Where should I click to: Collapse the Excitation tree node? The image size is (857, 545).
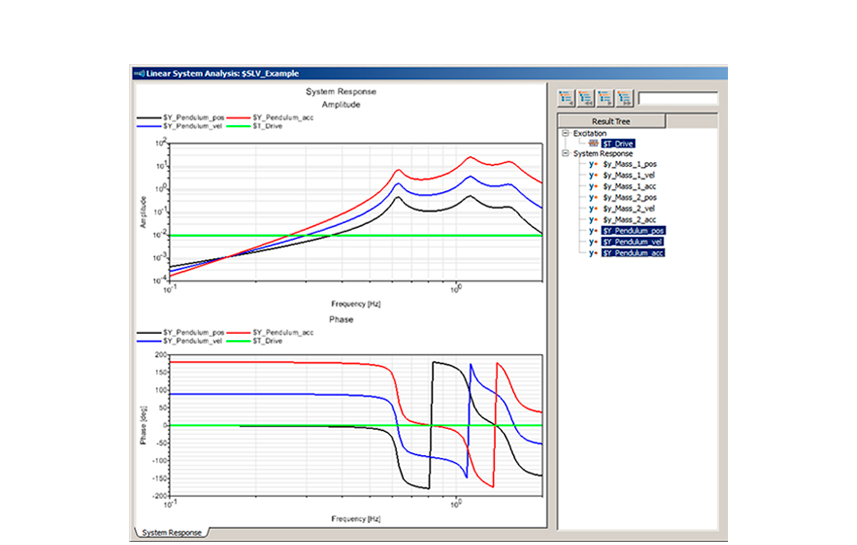pos(566,133)
